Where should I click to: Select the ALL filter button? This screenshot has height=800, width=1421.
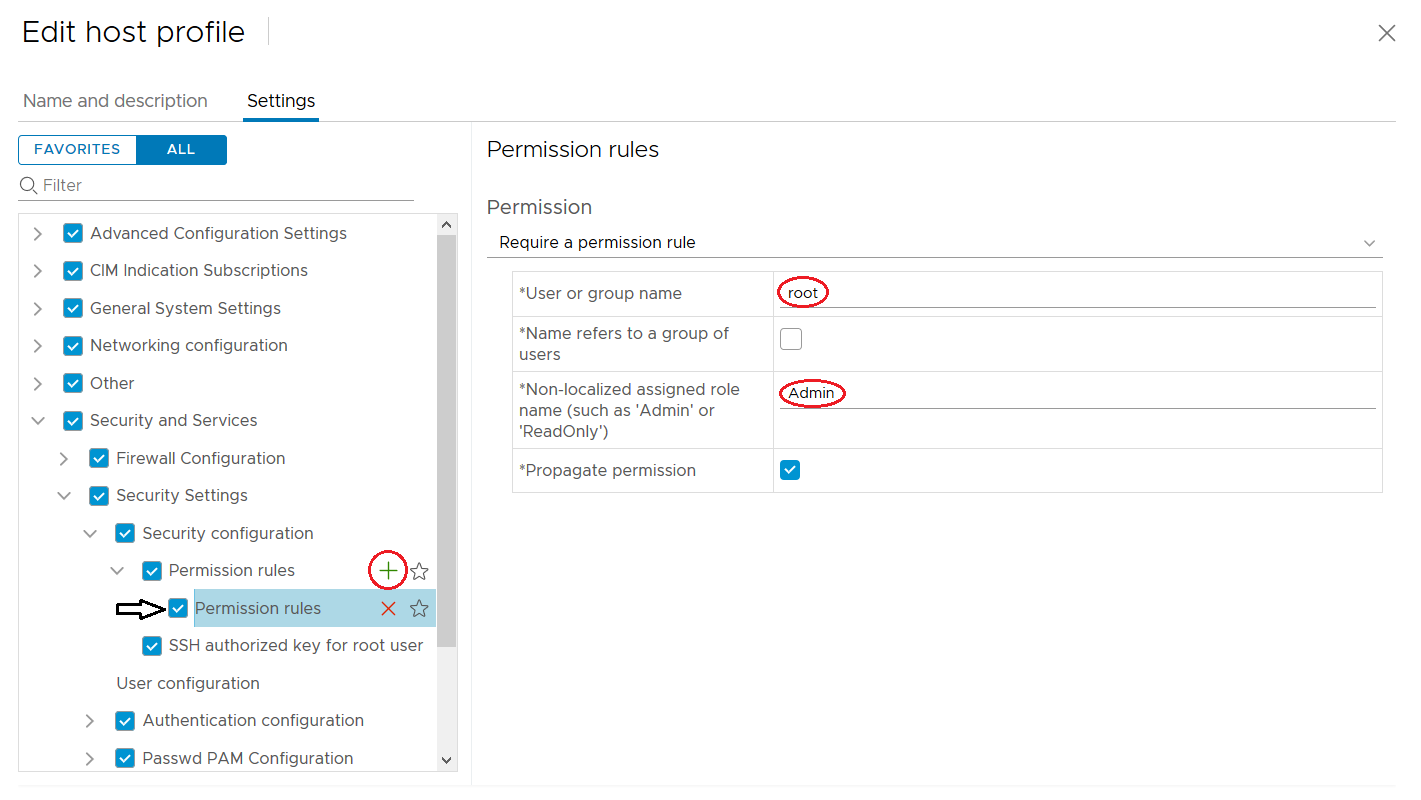click(181, 149)
